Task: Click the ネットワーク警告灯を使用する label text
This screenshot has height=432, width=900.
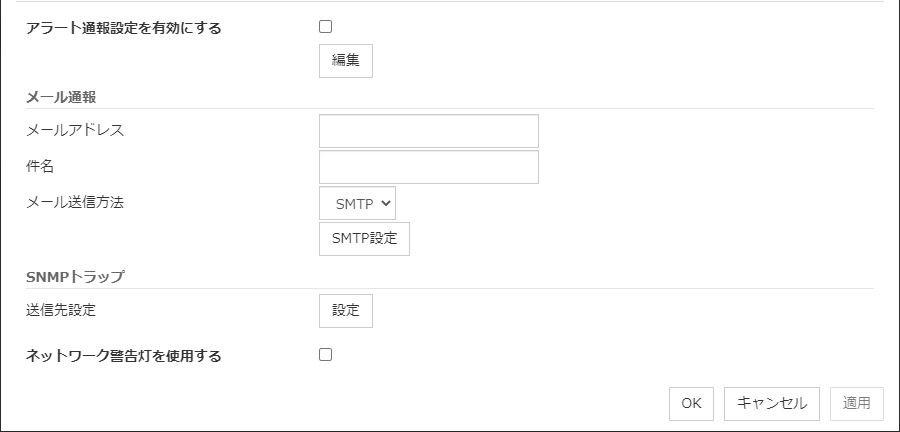Action: point(124,355)
